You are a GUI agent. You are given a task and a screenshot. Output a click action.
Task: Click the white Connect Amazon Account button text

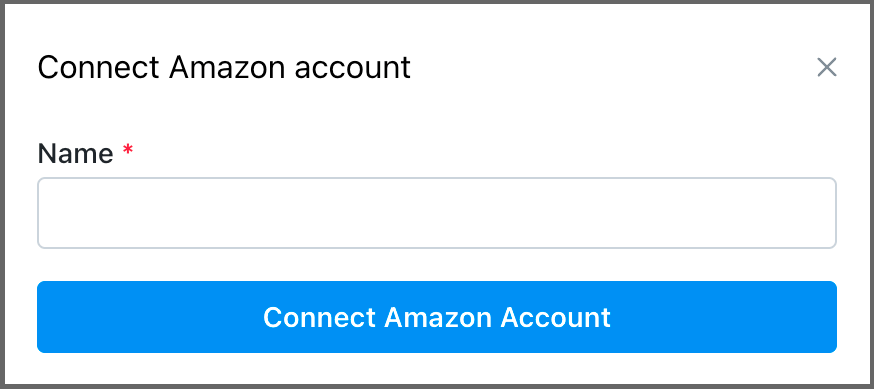pyautogui.click(x=436, y=317)
